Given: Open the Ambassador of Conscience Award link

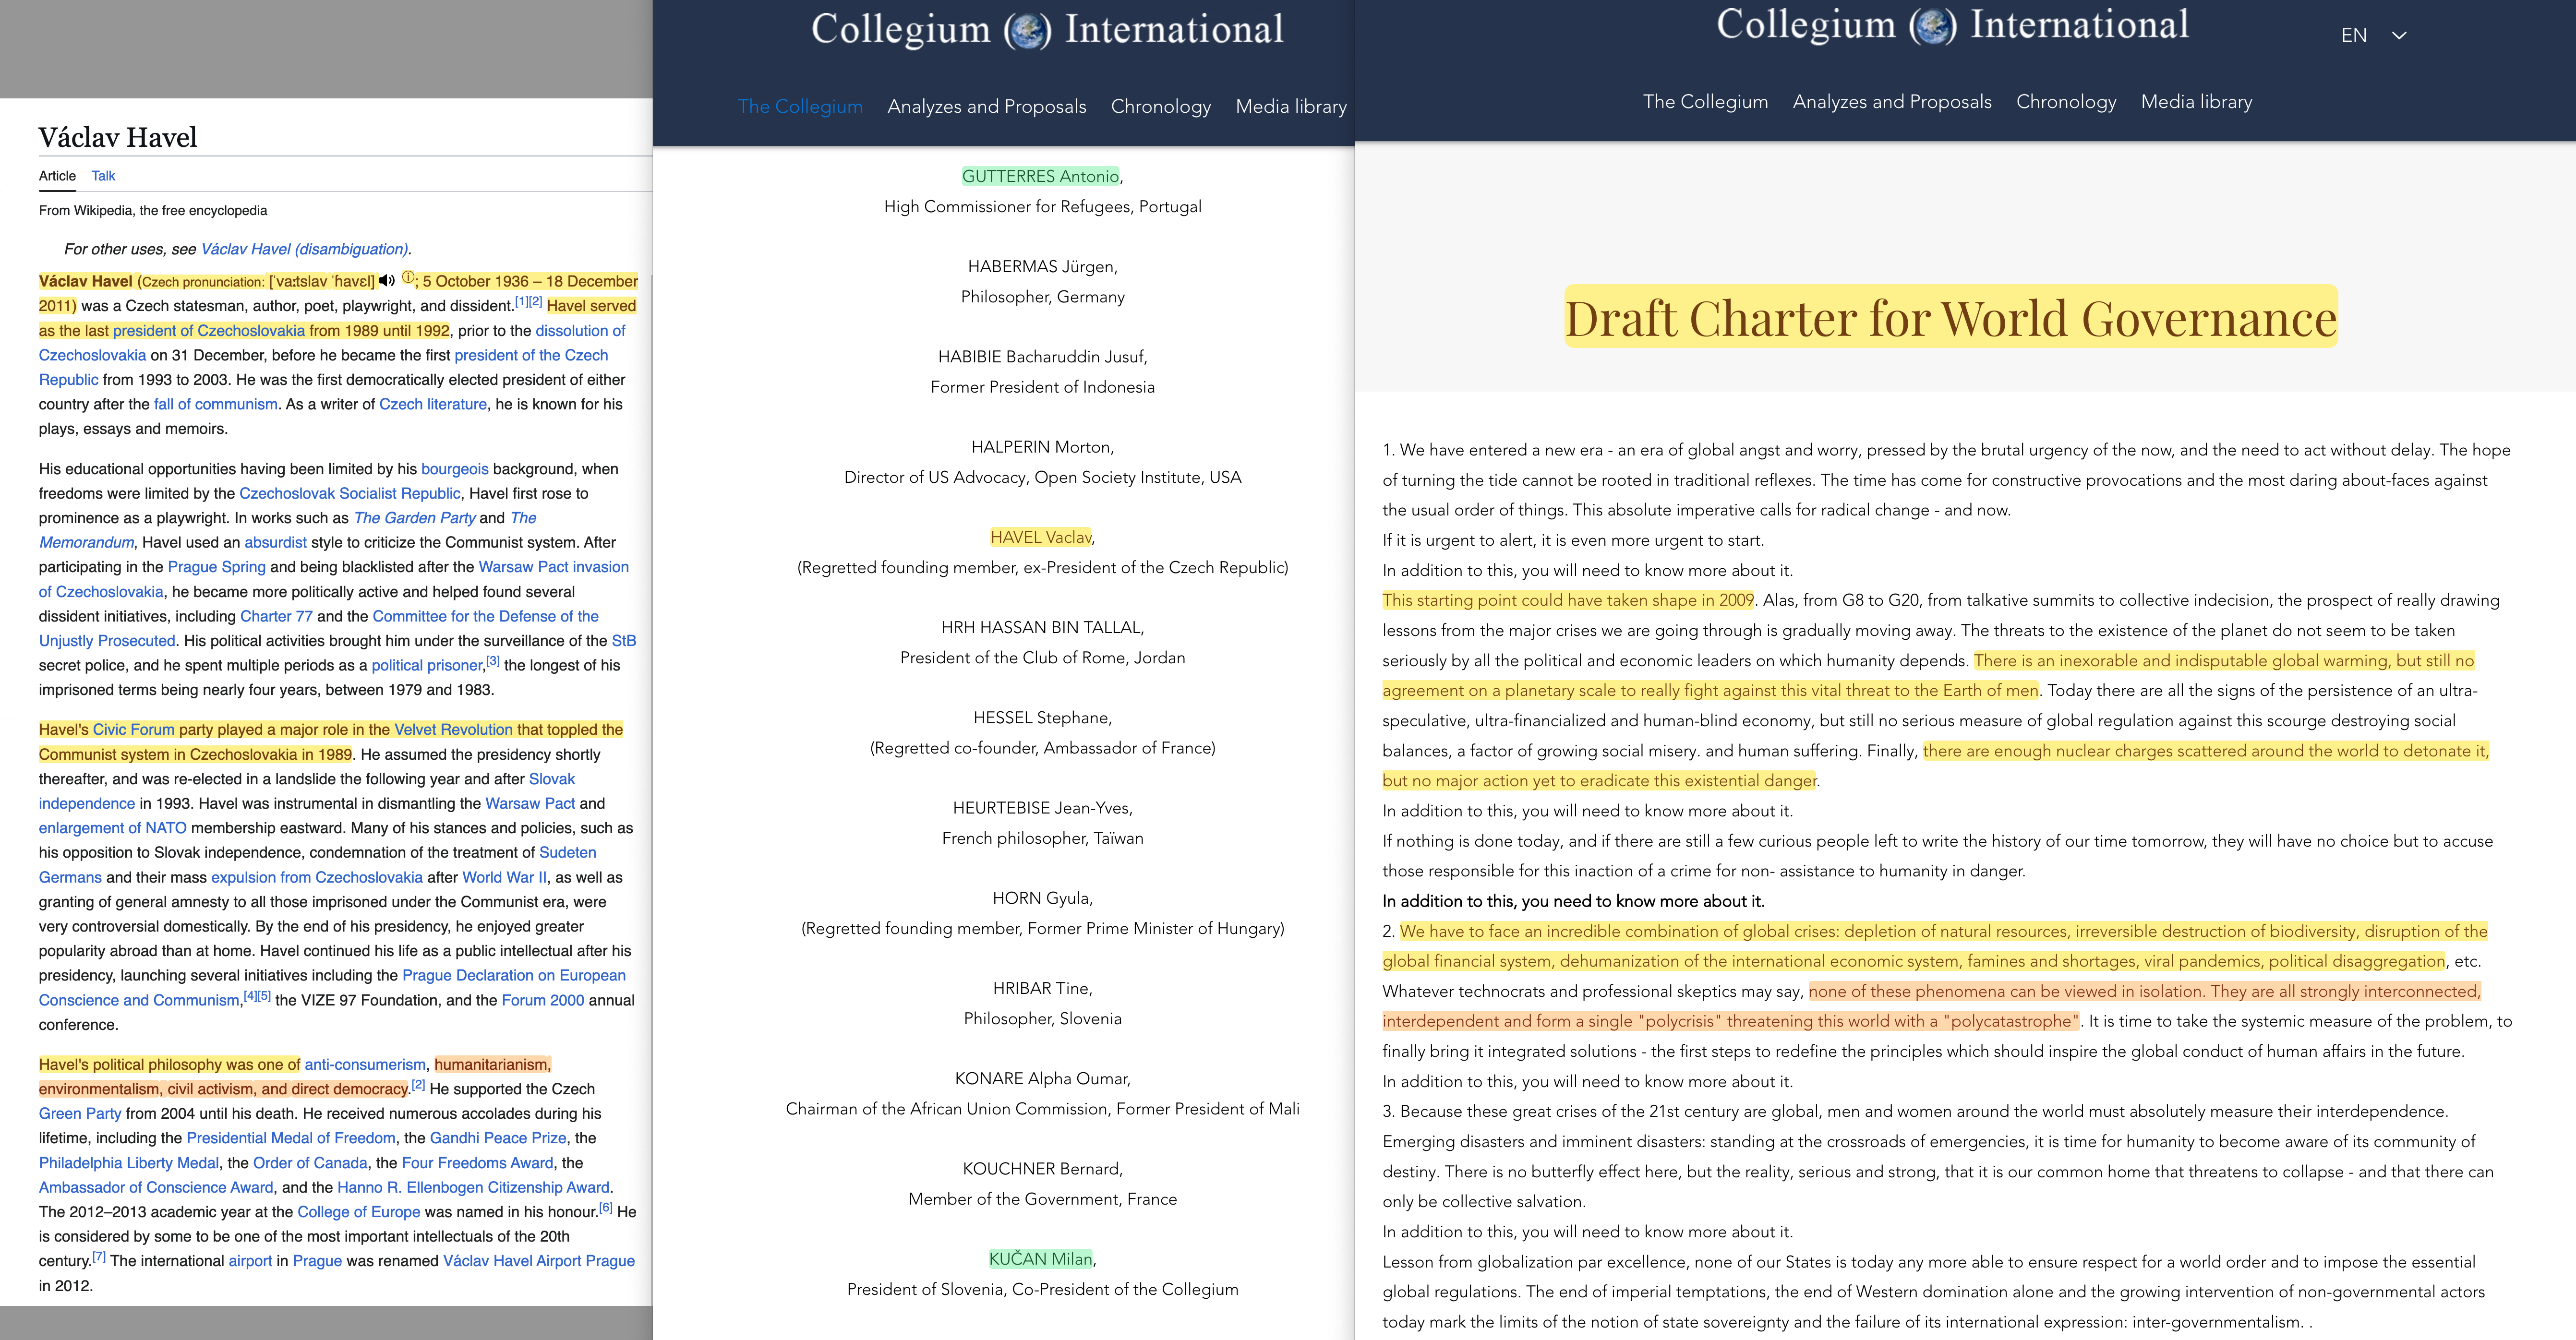Looking at the screenshot, I should (x=156, y=1188).
